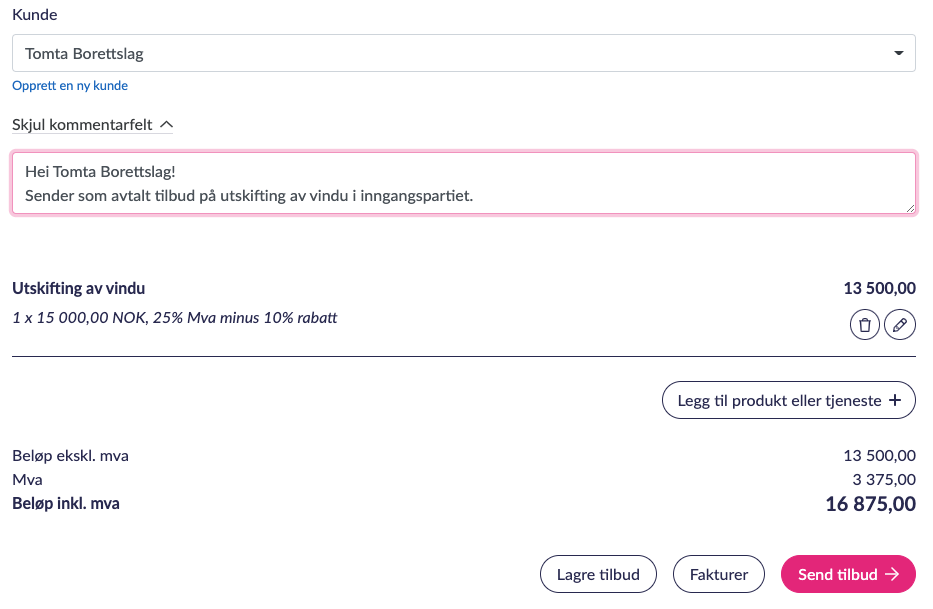Click the chevron beside Skjul kommentarfelt
Viewport: 933px width, 609px height.
click(x=167, y=125)
